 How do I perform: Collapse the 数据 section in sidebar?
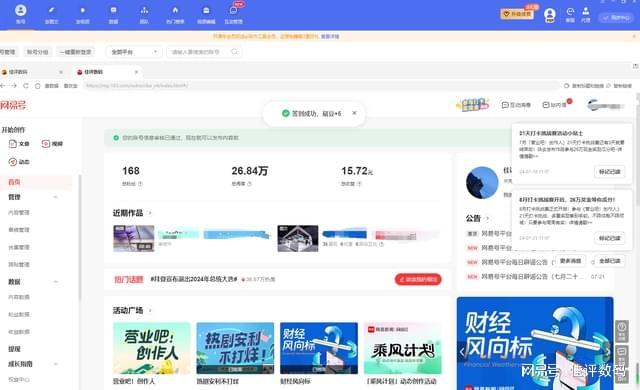pyautogui.click(x=56, y=282)
